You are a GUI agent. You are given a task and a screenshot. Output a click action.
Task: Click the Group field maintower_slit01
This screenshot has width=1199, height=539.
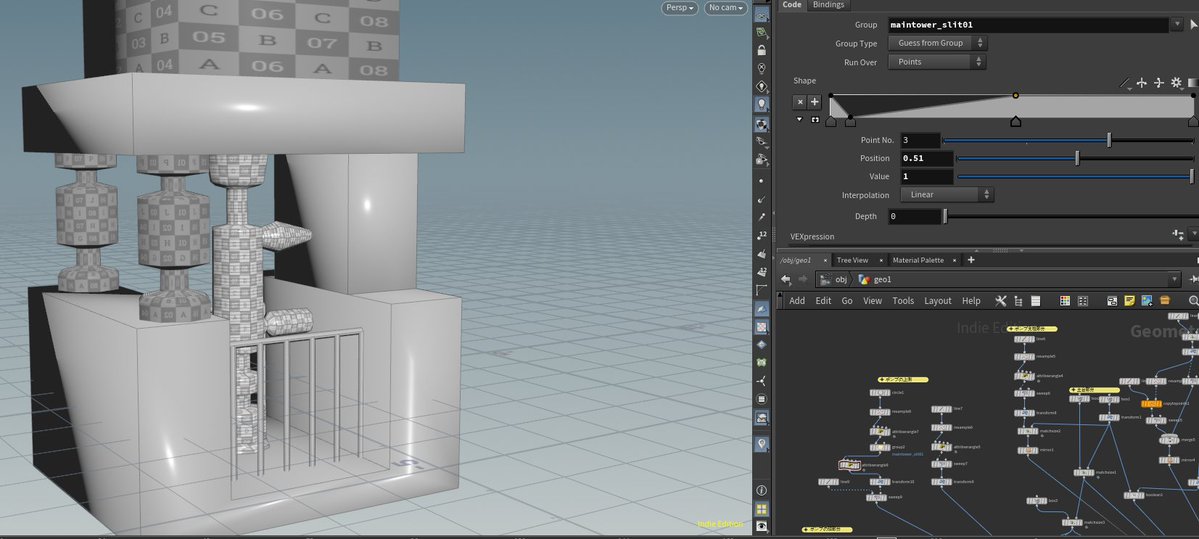1029,25
